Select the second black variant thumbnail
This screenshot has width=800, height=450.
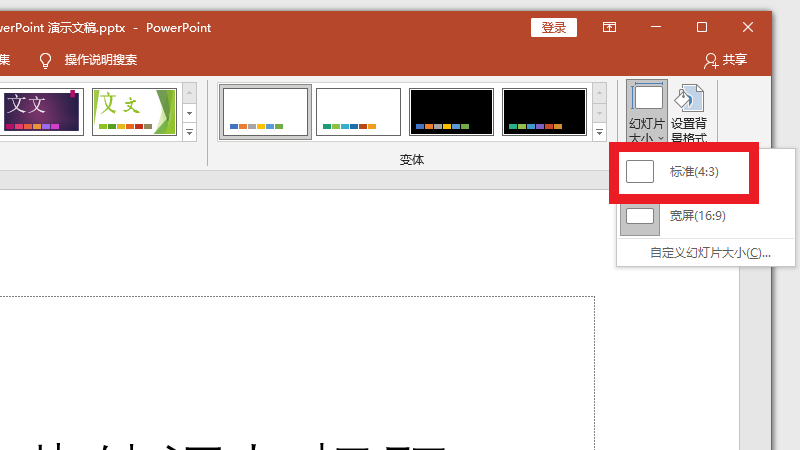tap(544, 111)
